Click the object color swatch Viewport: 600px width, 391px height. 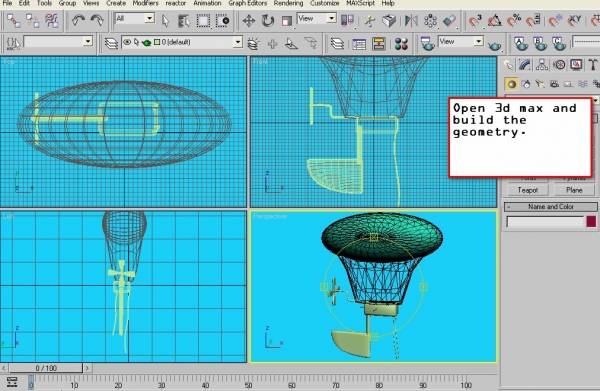click(x=591, y=222)
